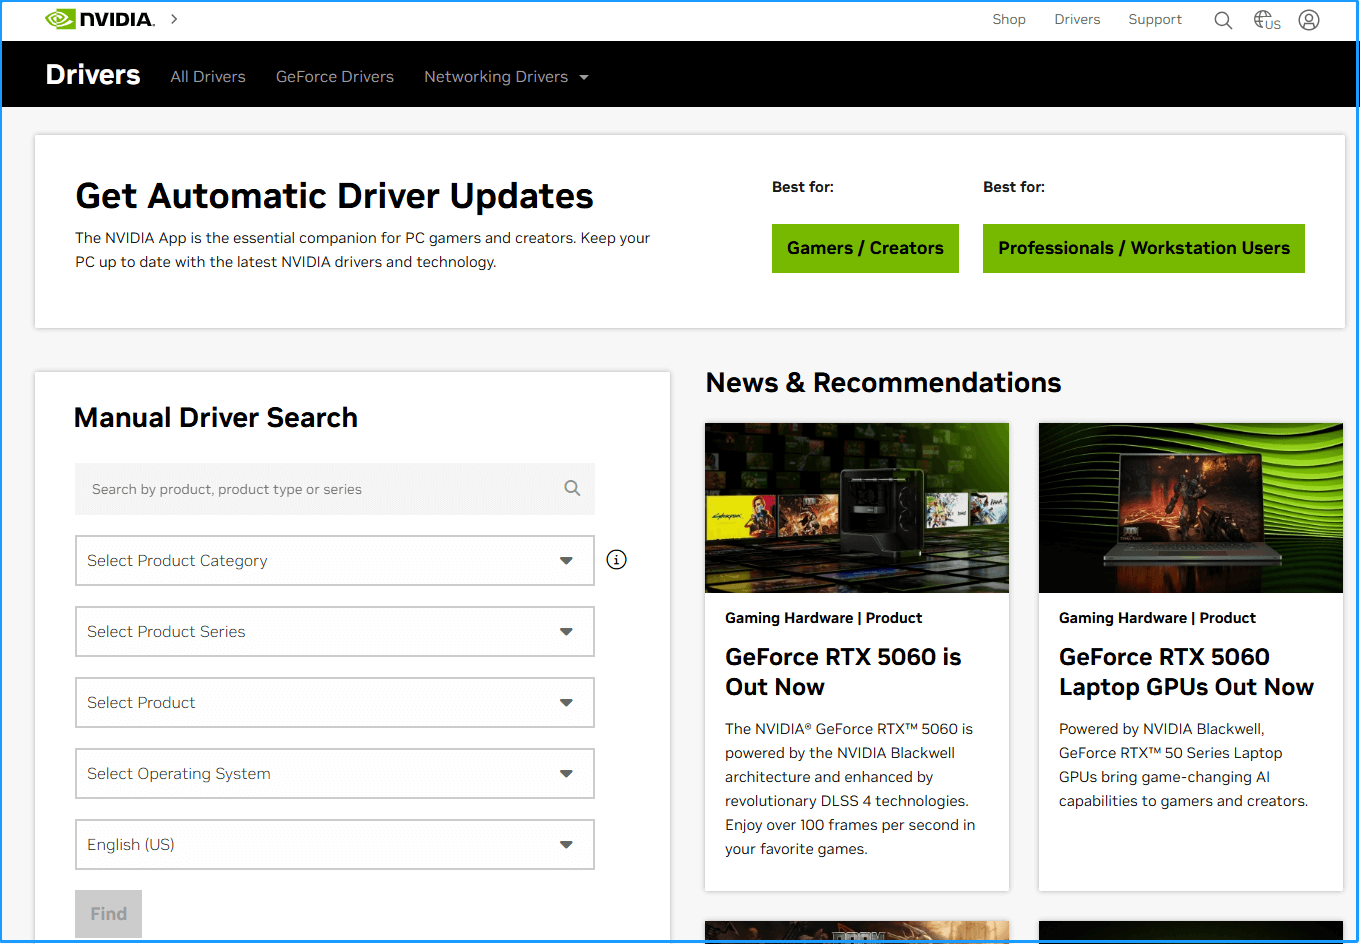The height and width of the screenshot is (944, 1360).
Task: Click the info icon beside Product Category
Action: (617, 560)
